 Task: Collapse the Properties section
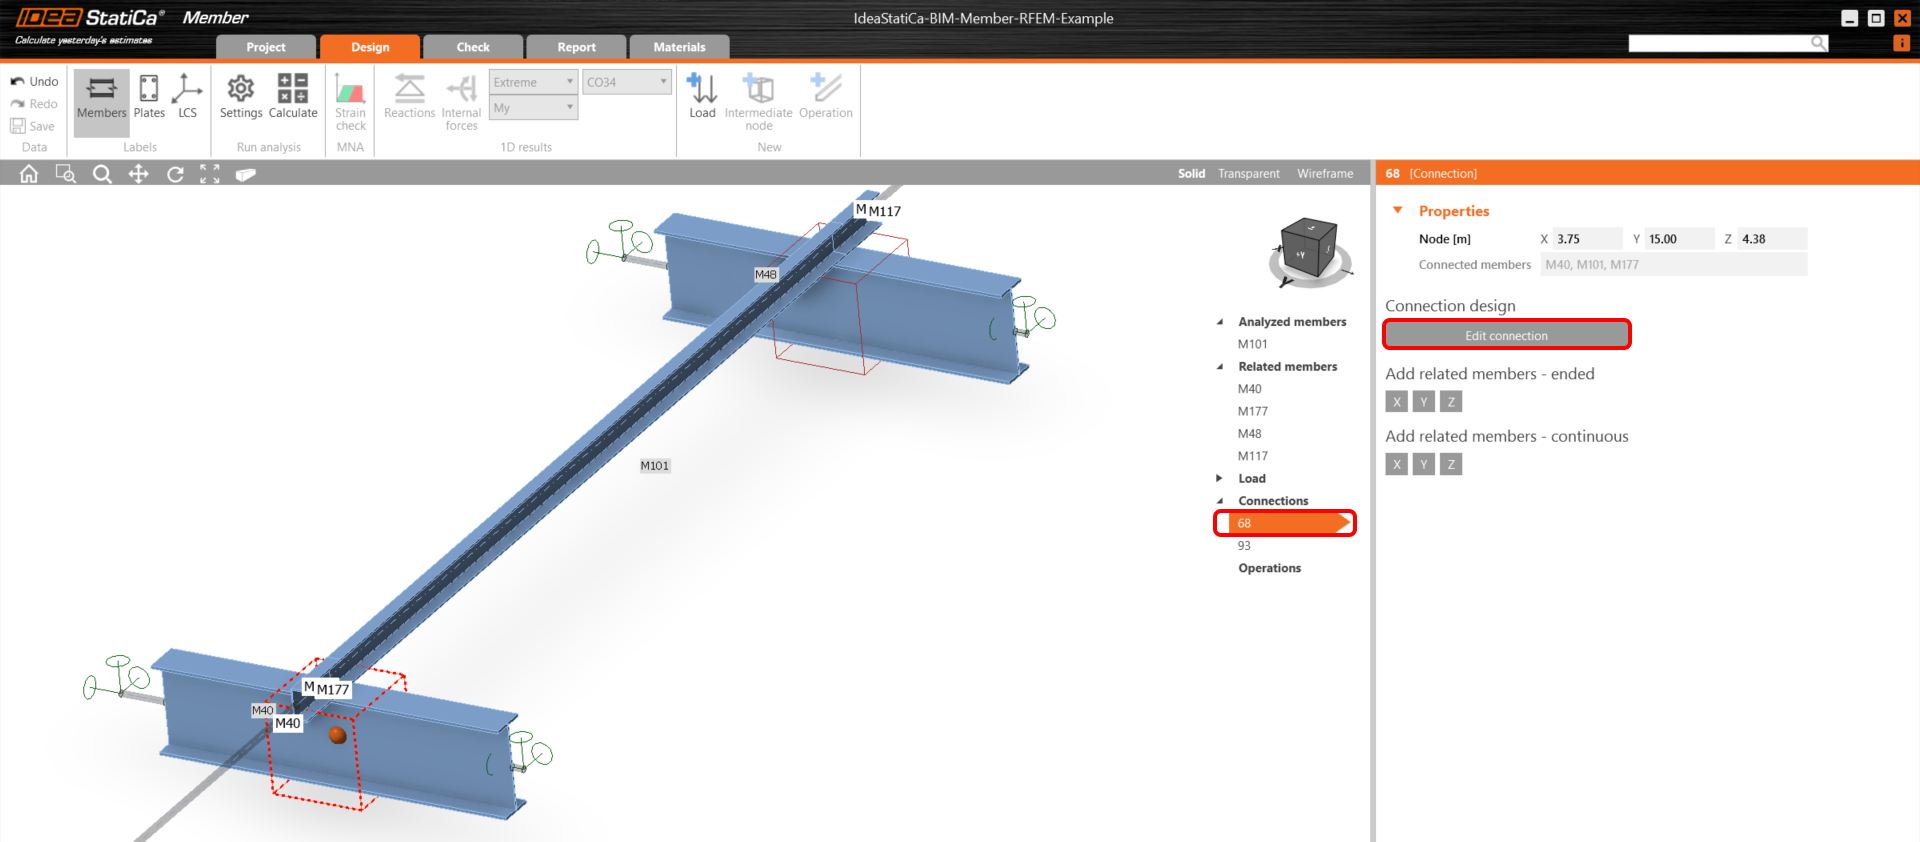1398,211
